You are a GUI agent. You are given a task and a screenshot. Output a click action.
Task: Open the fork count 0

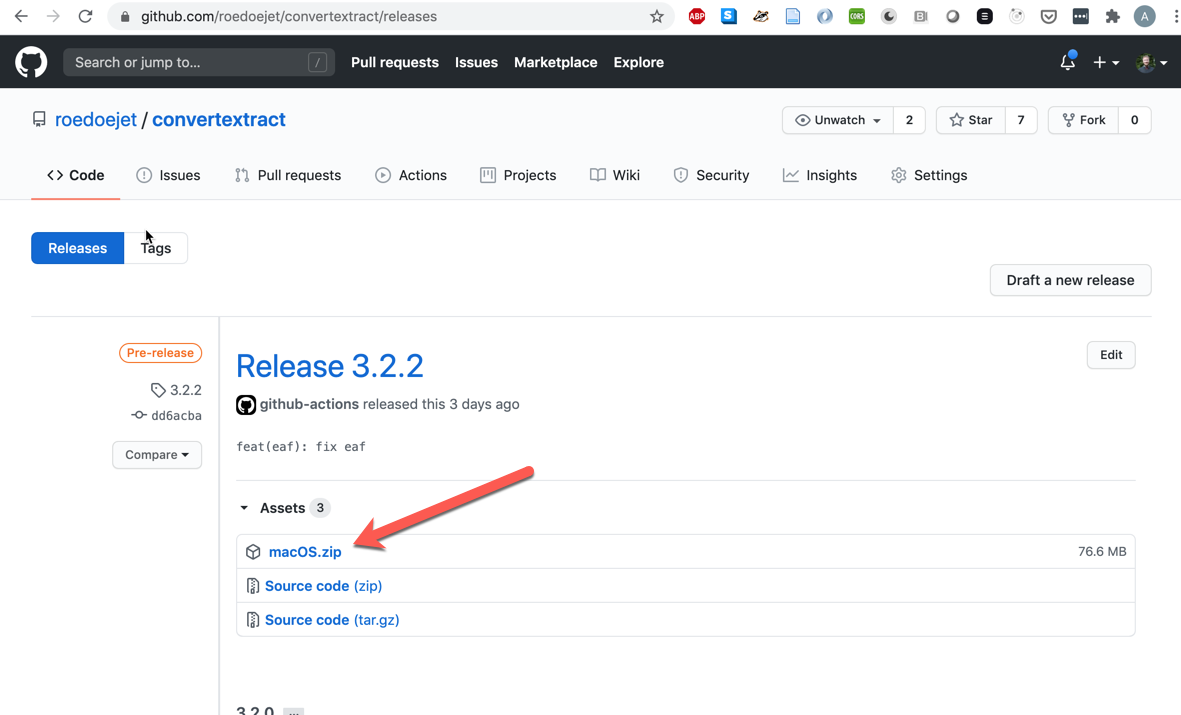pos(1134,120)
